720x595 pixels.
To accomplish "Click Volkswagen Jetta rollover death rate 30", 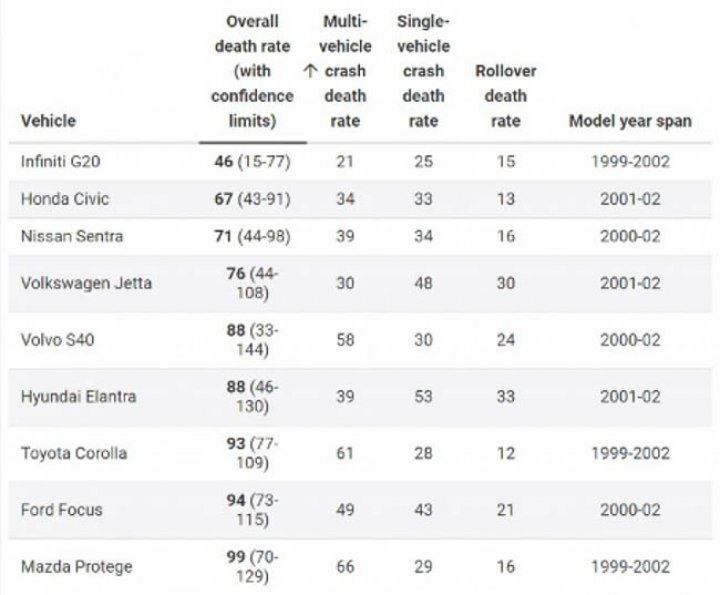I will click(506, 283).
